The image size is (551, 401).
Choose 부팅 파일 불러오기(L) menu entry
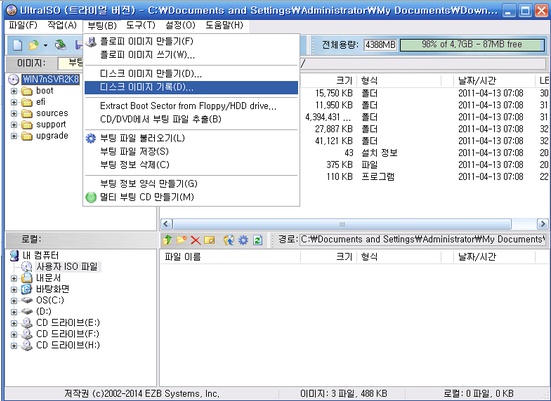pyautogui.click(x=192, y=138)
